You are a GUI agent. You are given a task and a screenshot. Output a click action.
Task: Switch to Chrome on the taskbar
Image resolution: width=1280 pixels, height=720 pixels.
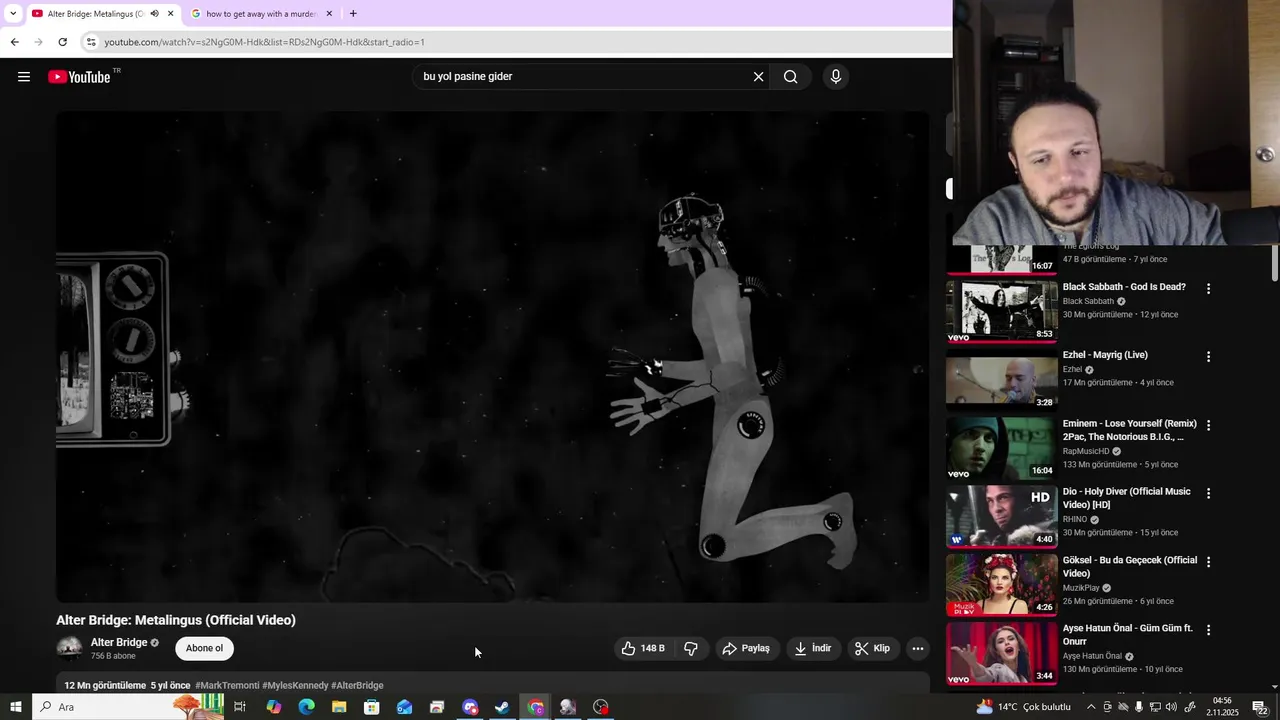(x=536, y=707)
